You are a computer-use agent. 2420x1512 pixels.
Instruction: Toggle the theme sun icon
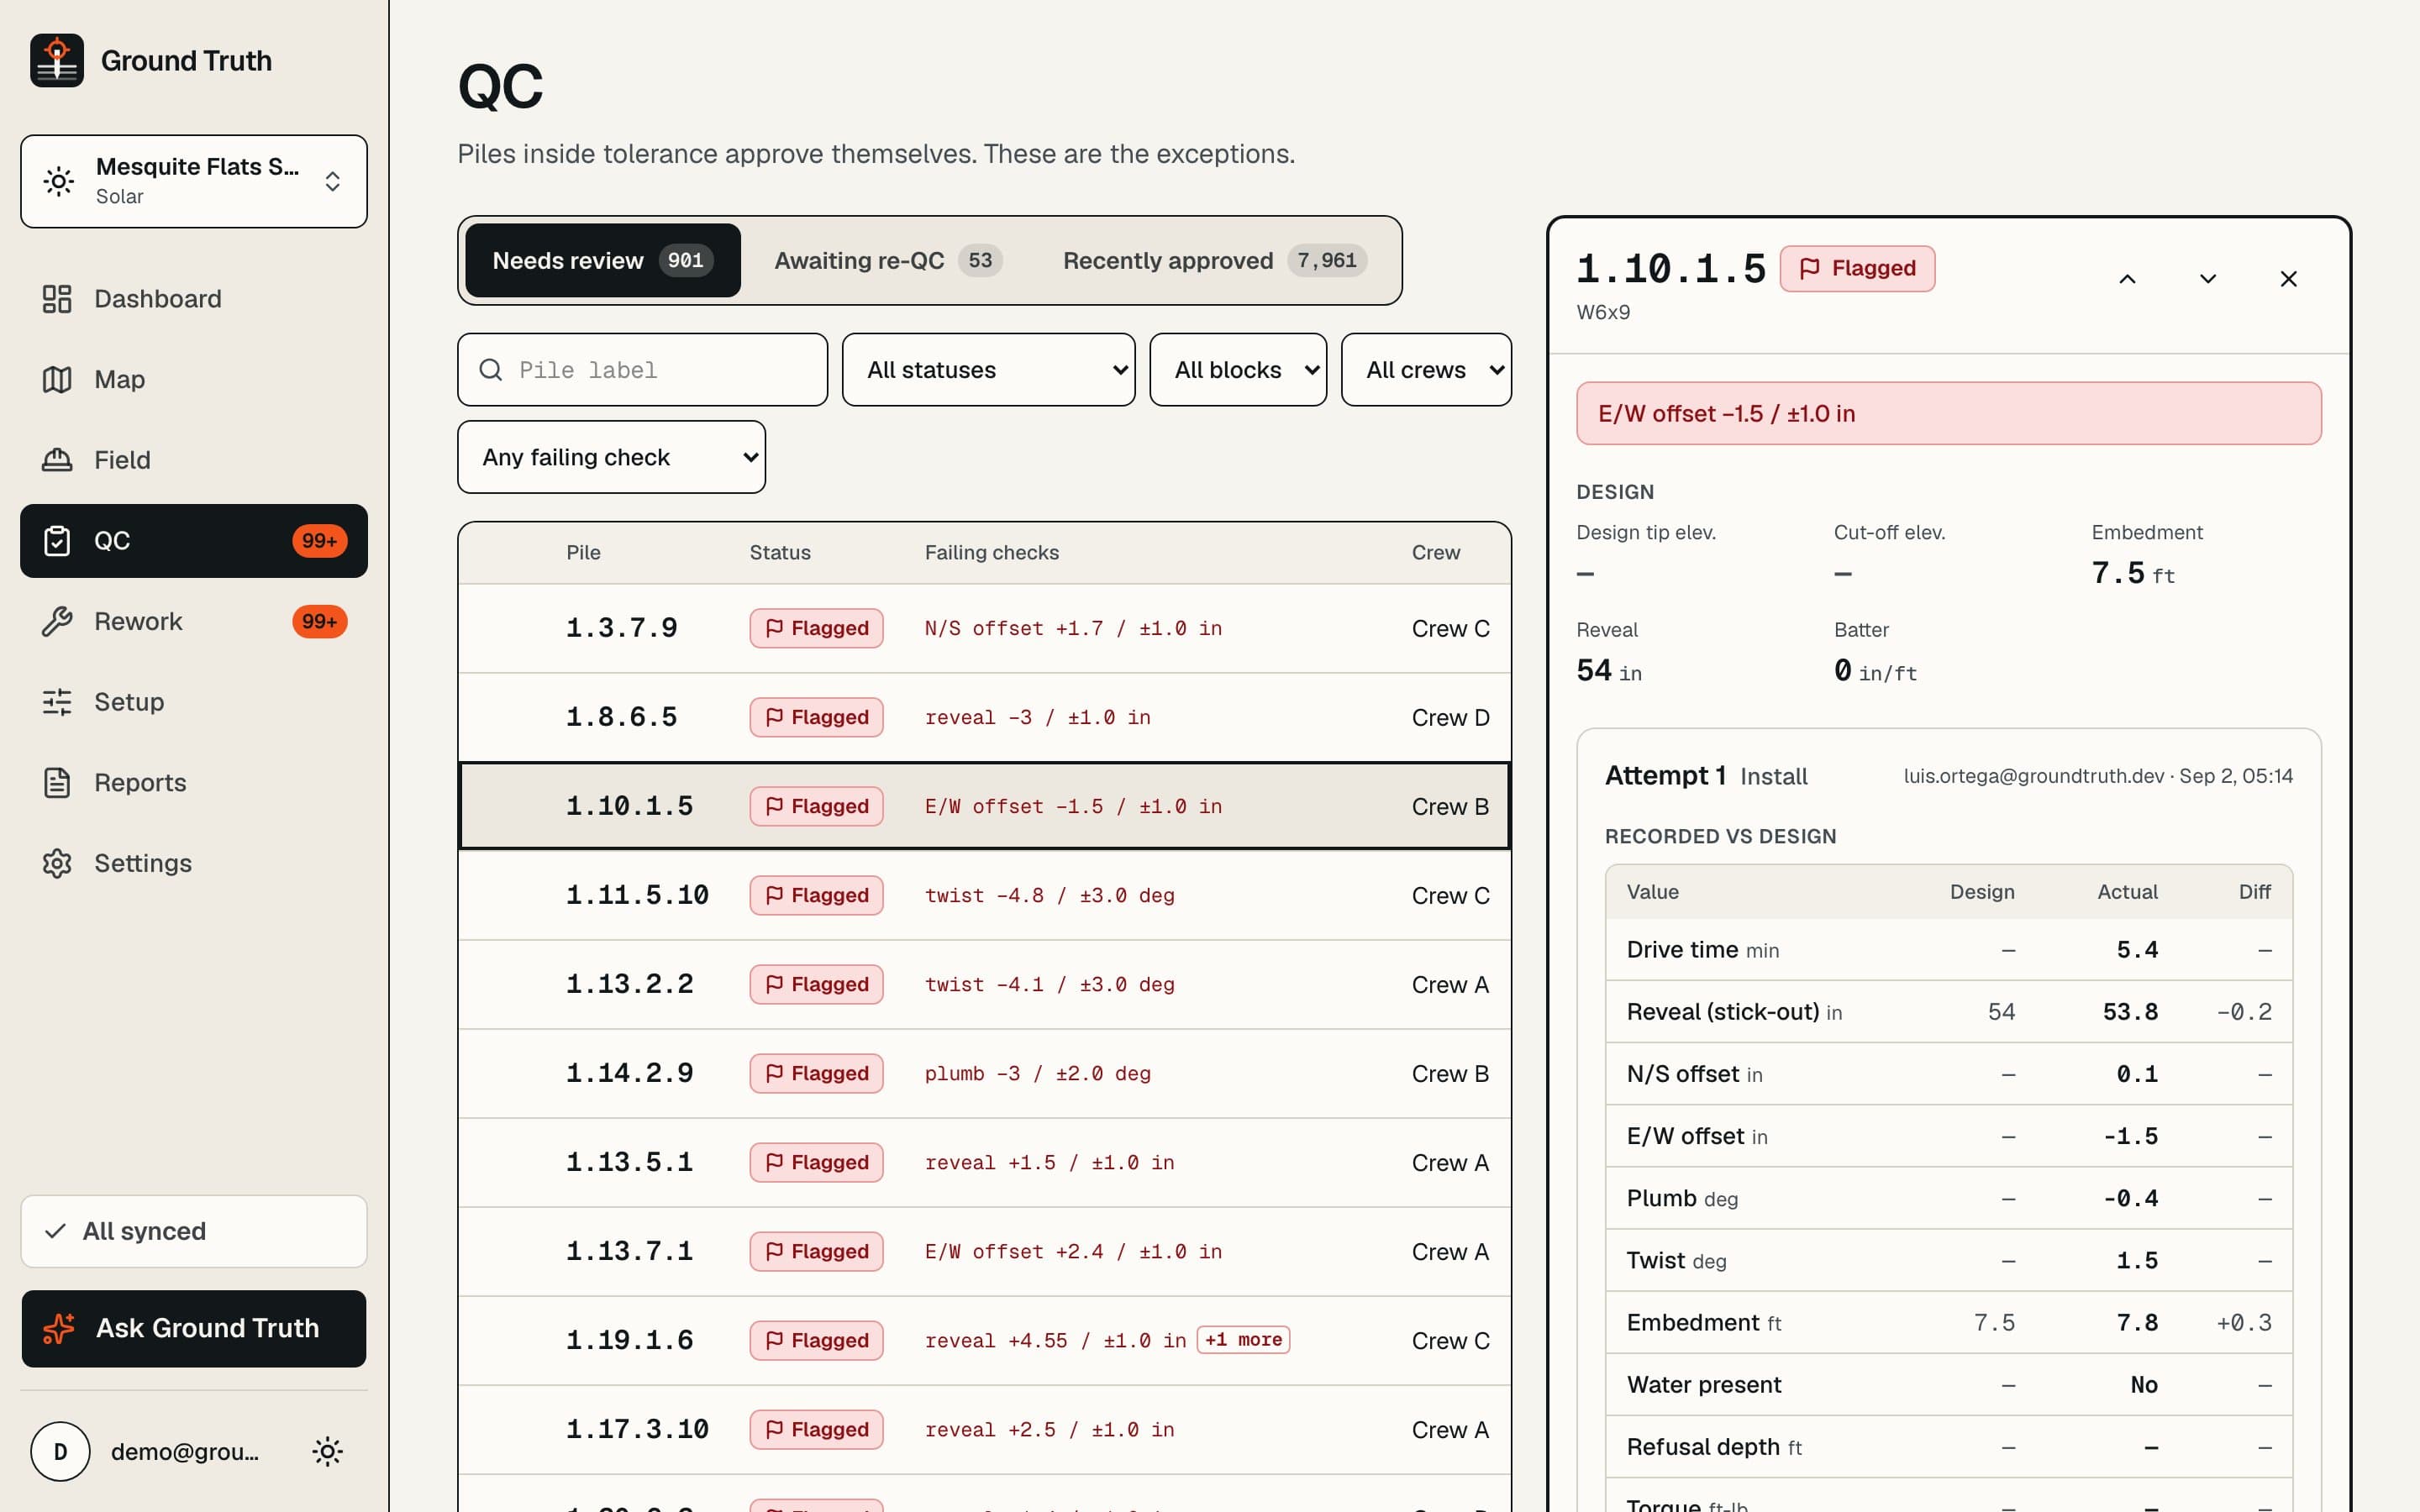pos(328,1451)
